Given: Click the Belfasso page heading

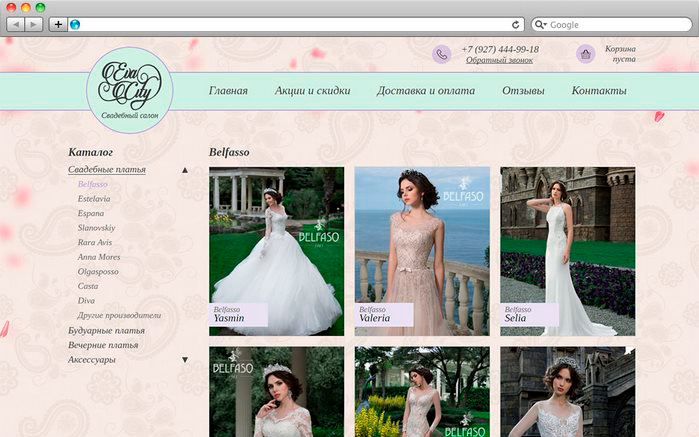Looking at the screenshot, I should point(229,152).
